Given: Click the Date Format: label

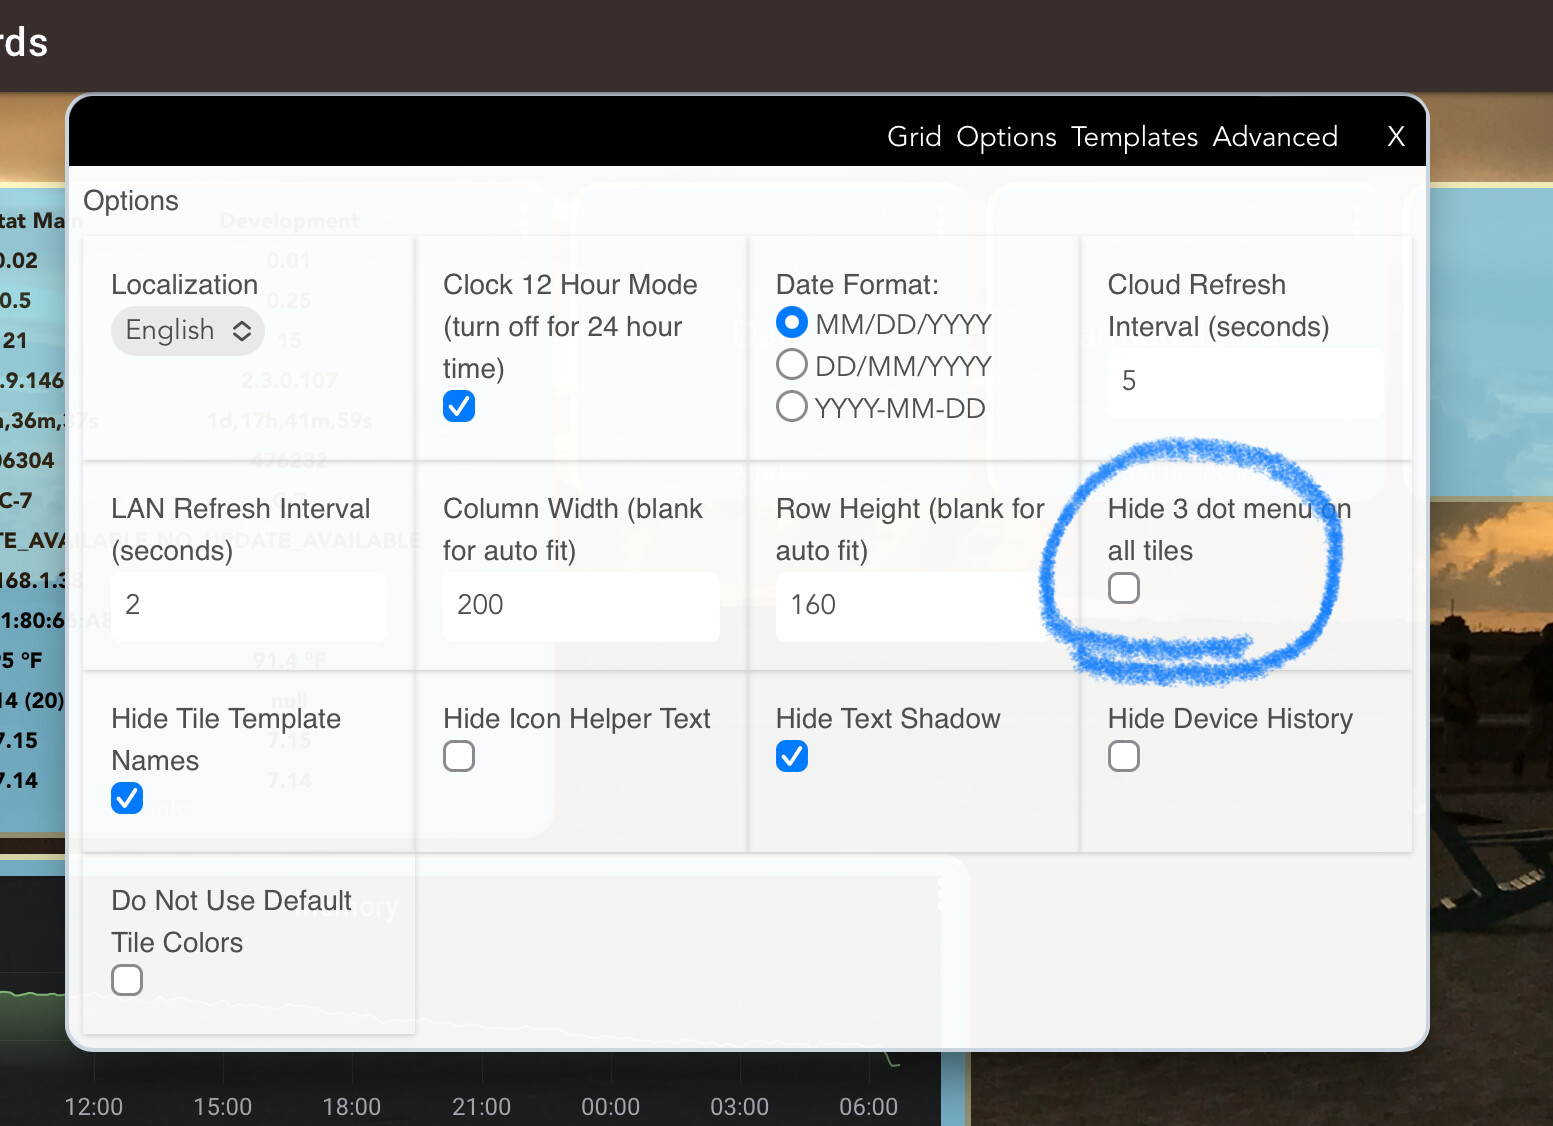Looking at the screenshot, I should click(x=857, y=285).
